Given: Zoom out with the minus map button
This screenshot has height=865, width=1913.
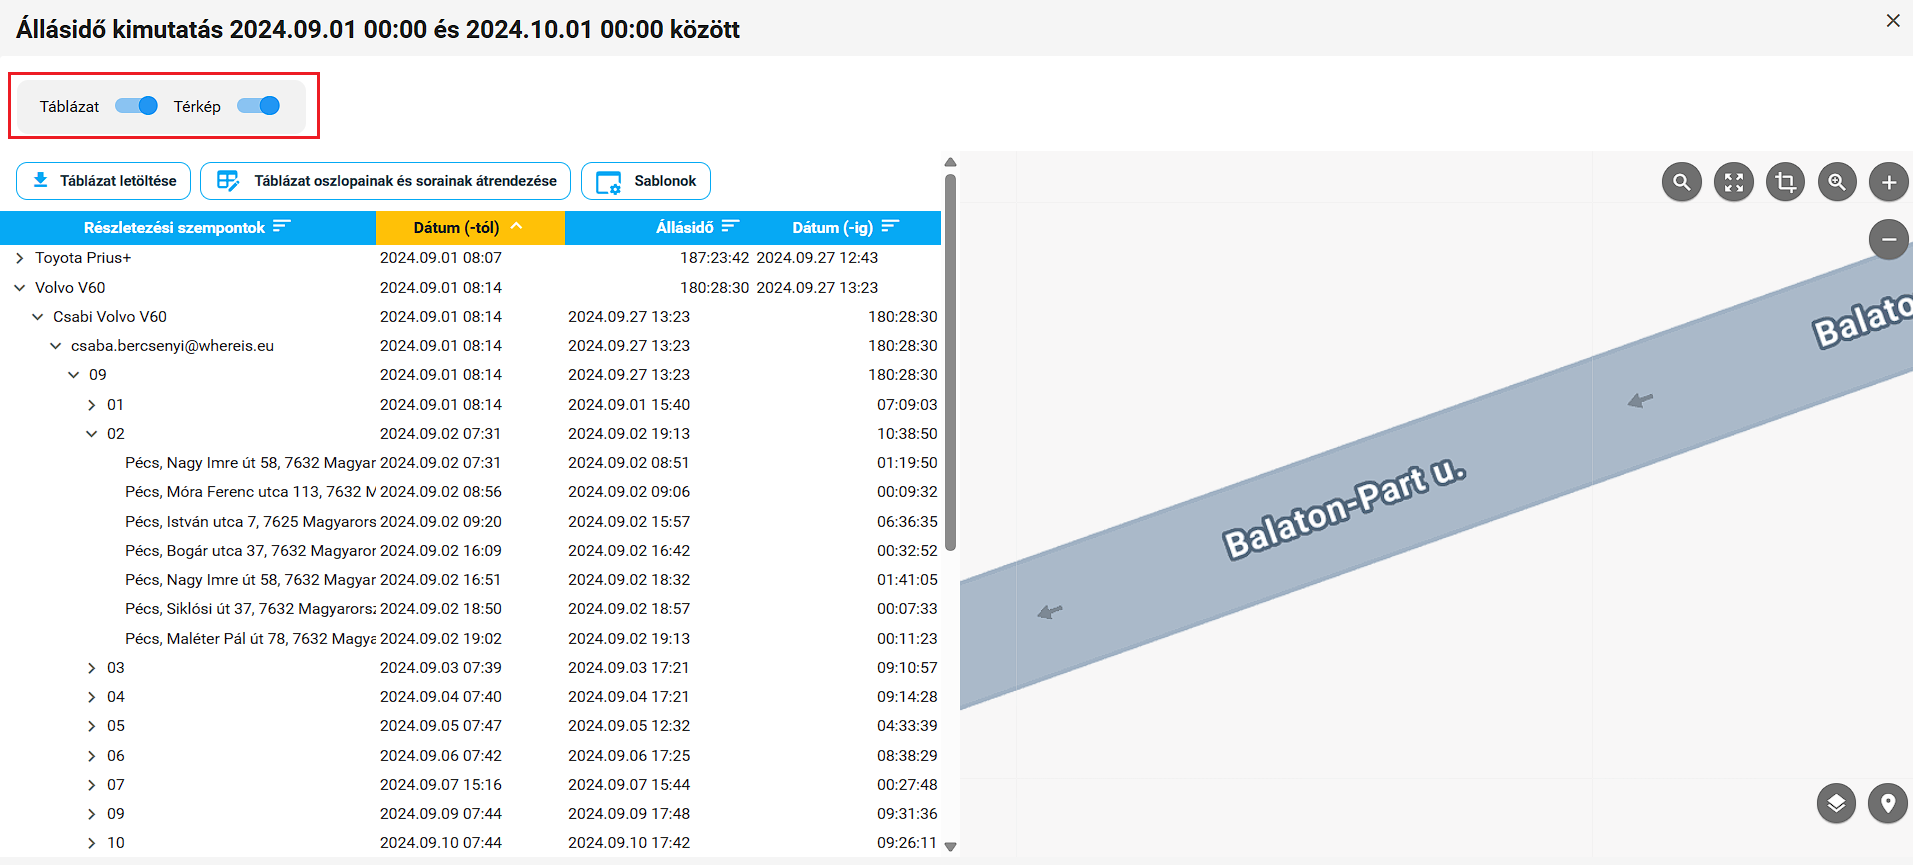Looking at the screenshot, I should 1888,239.
